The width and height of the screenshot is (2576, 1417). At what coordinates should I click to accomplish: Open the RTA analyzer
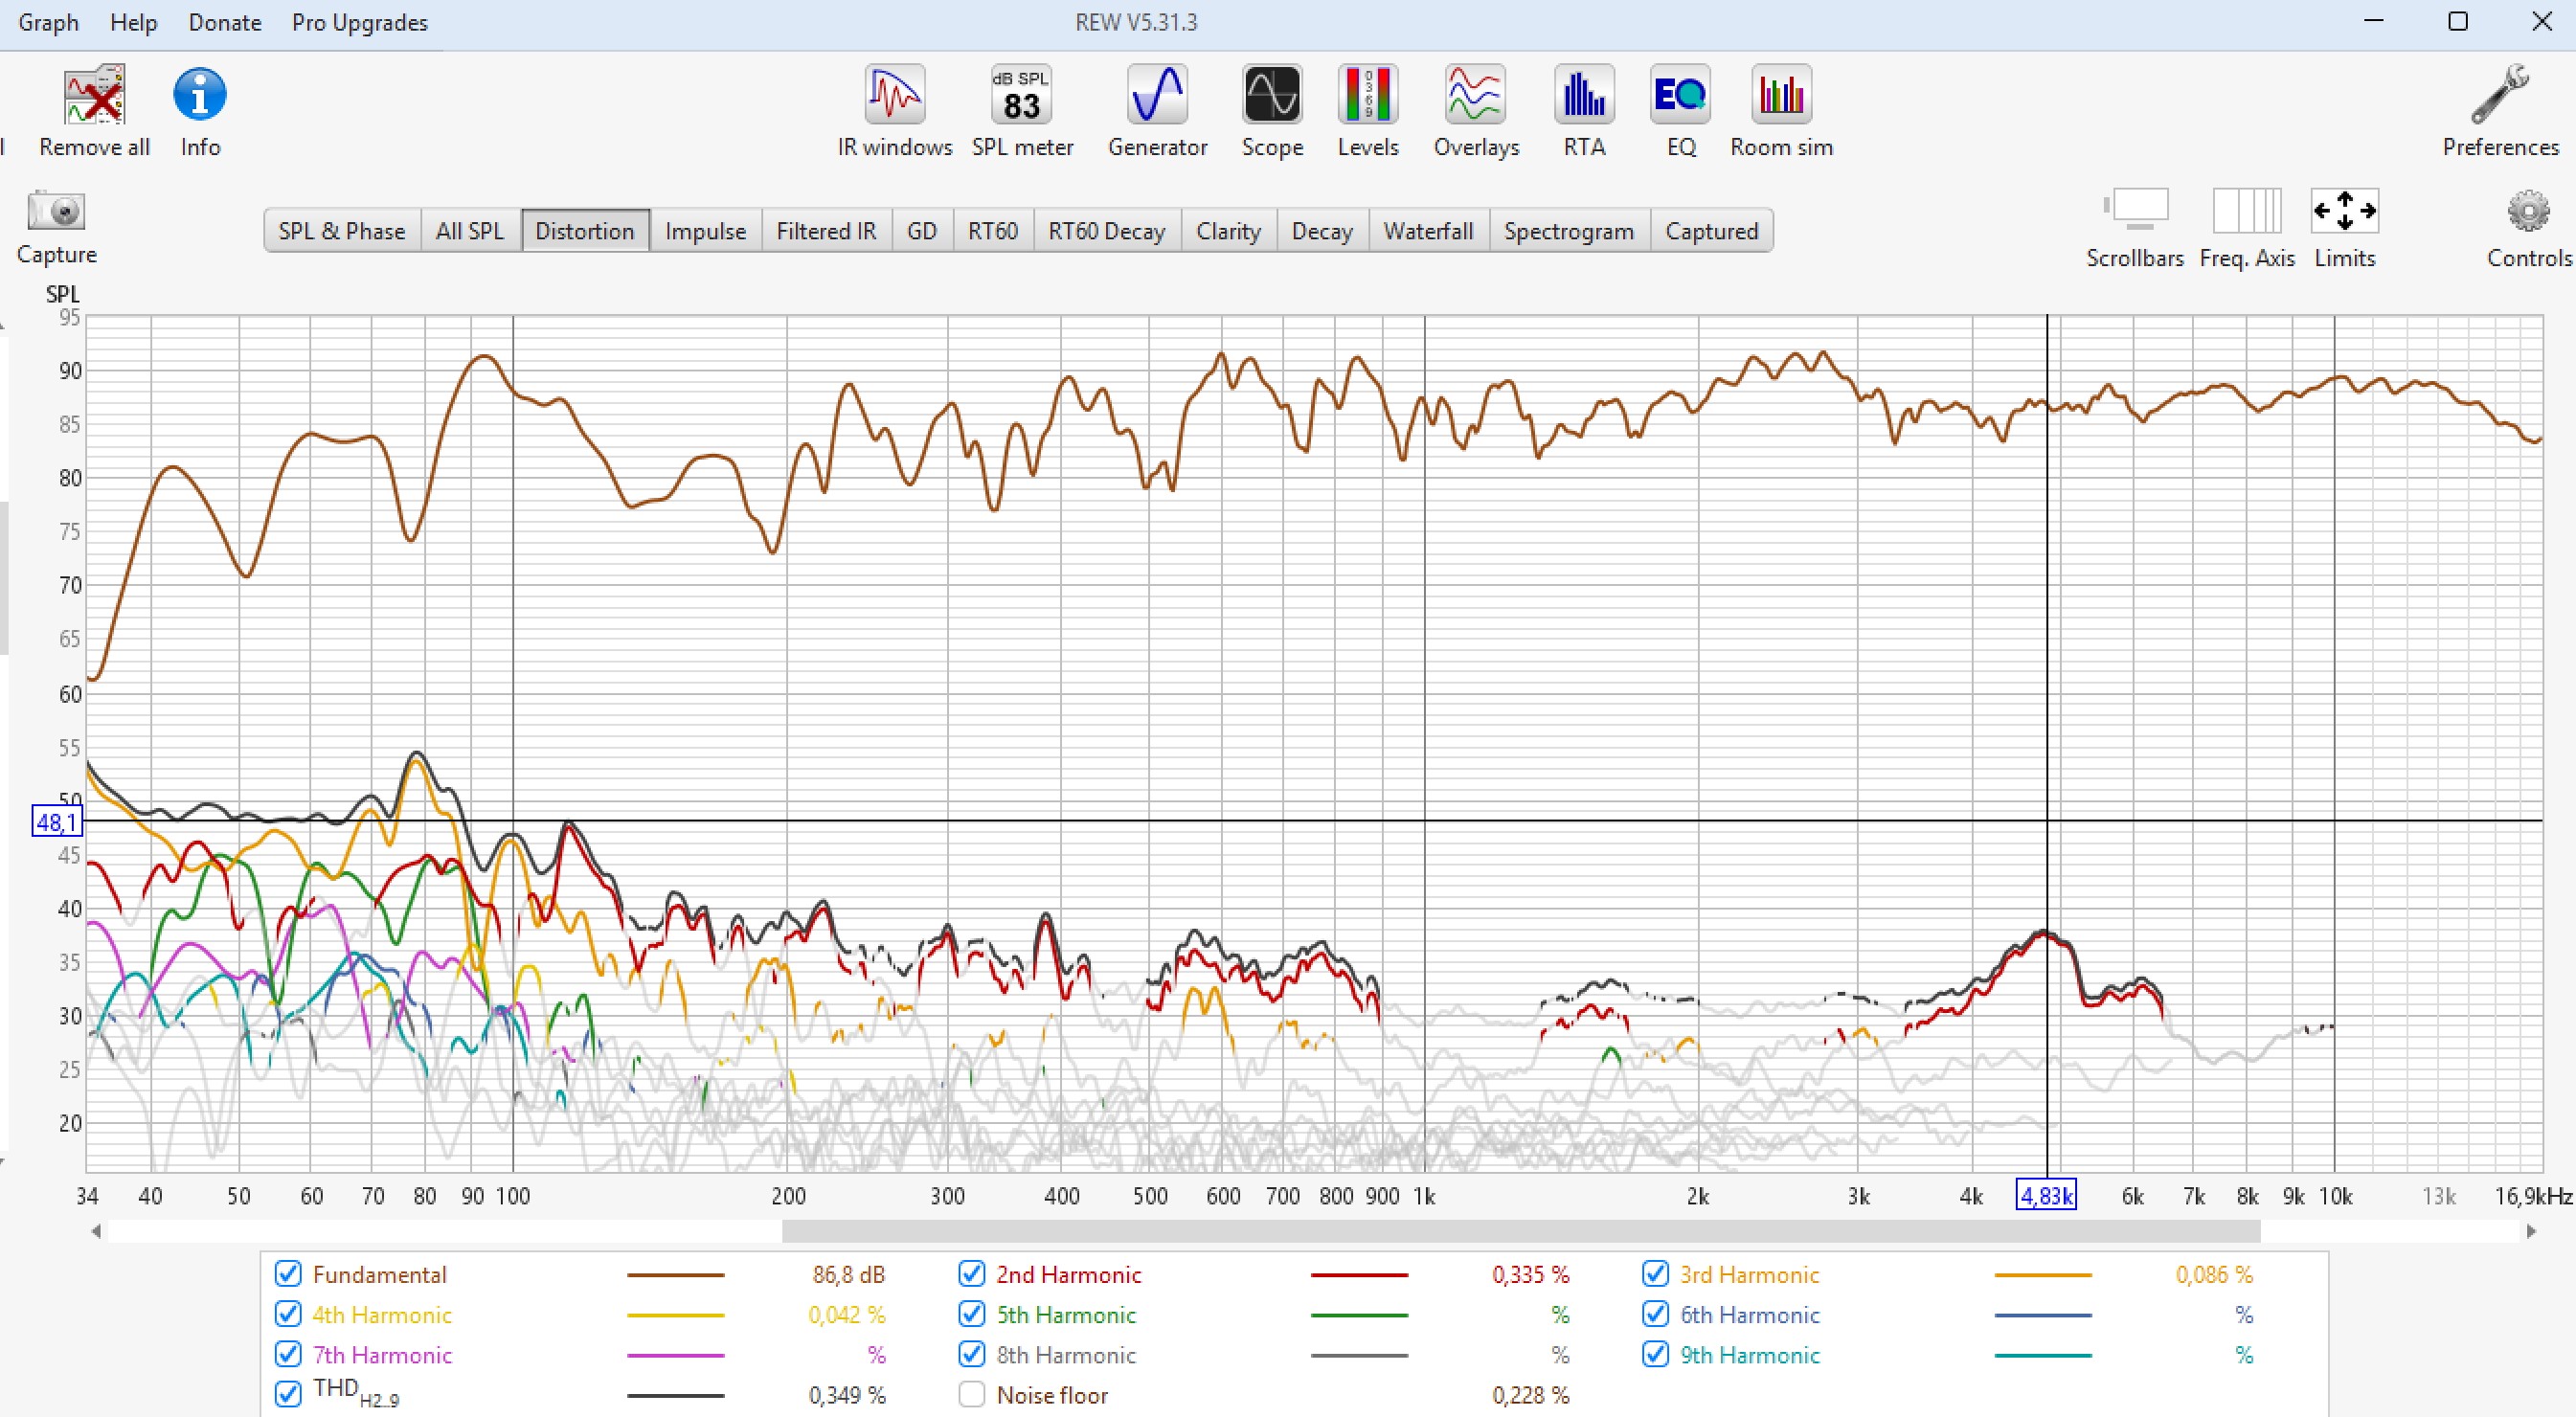pyautogui.click(x=1584, y=95)
